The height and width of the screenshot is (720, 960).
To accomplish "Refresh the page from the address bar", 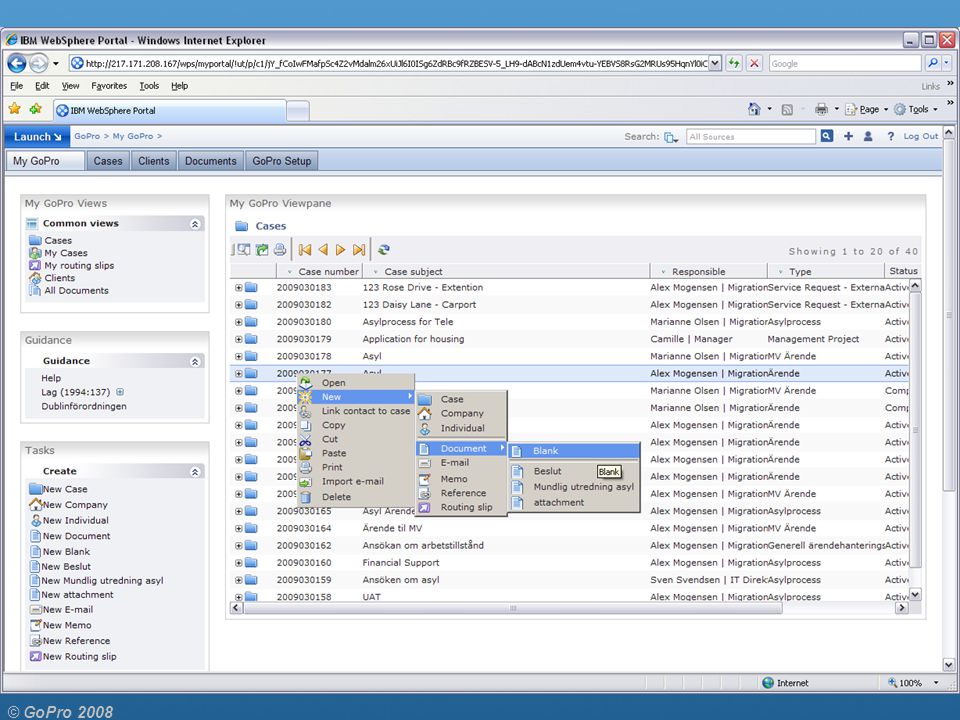I will coord(733,63).
